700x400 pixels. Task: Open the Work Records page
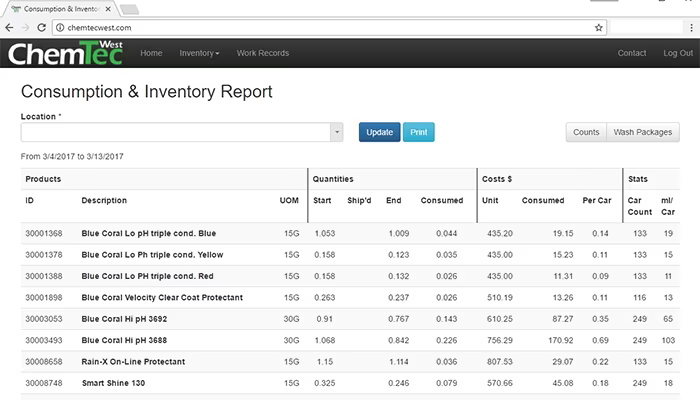[263, 53]
